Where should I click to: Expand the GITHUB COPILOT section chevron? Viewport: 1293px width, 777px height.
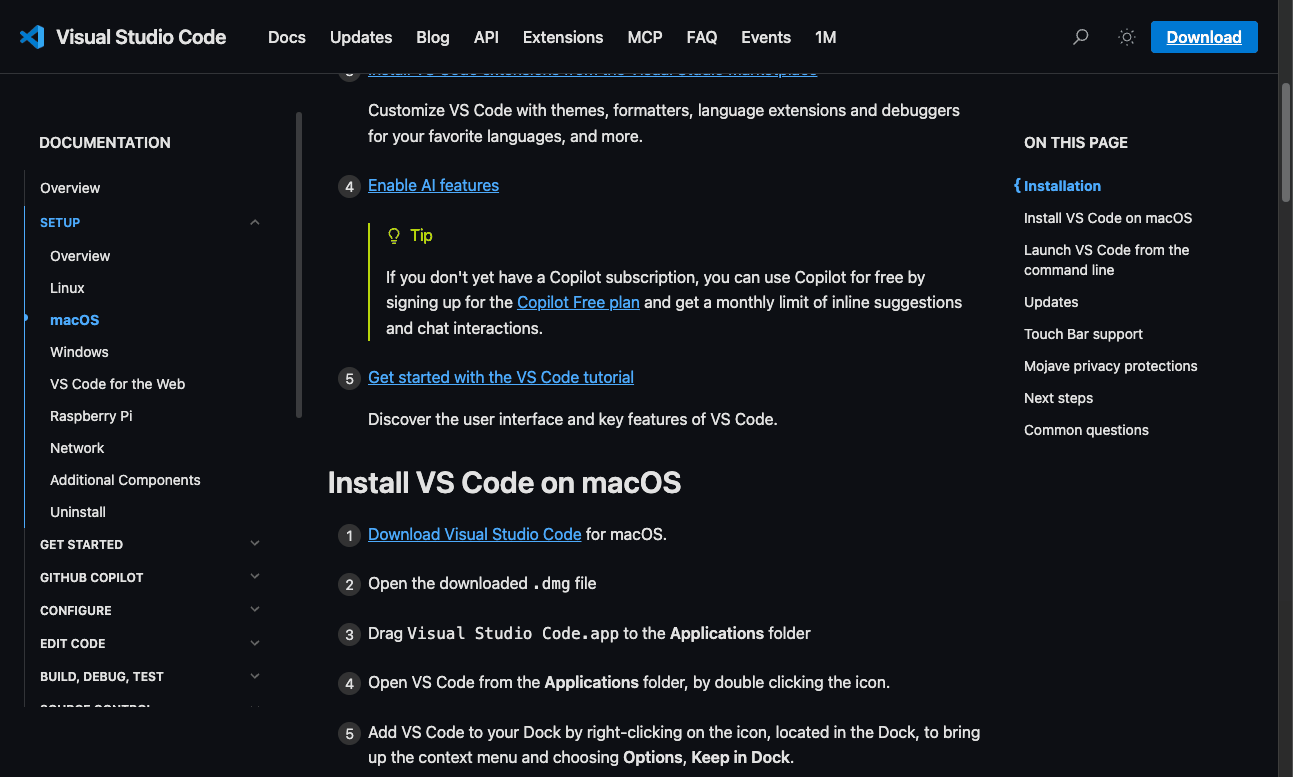[255, 577]
